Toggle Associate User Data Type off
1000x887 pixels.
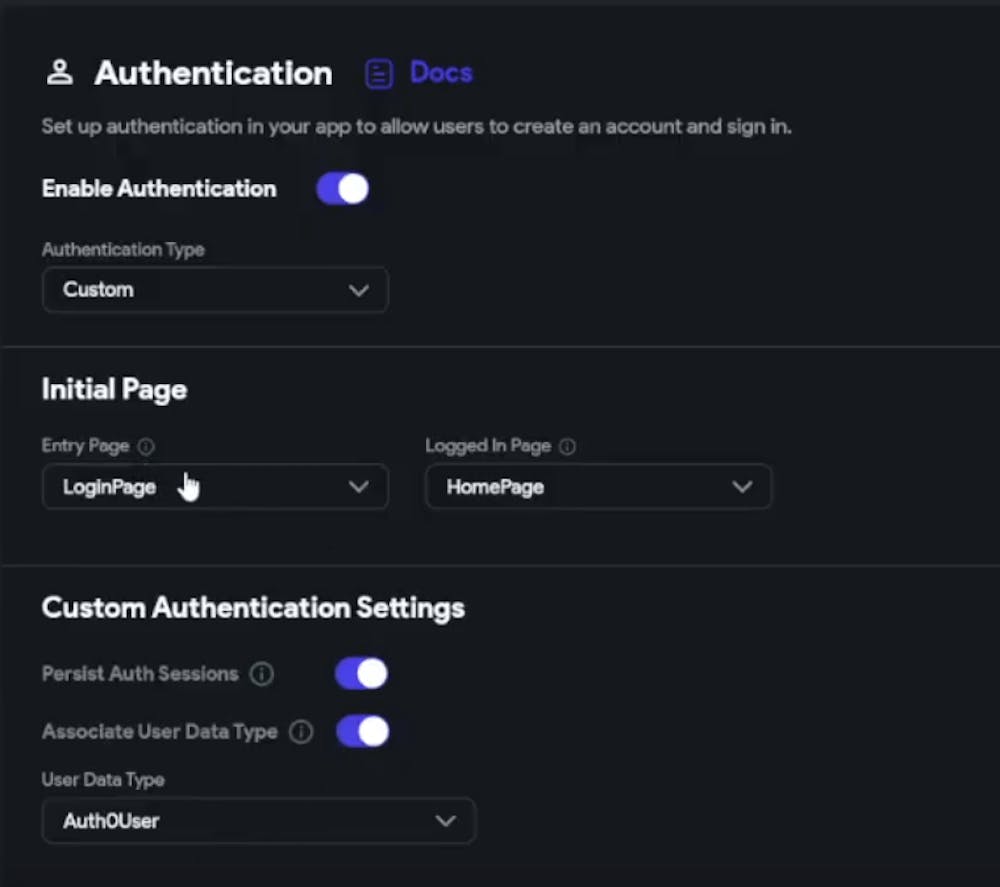tap(363, 732)
